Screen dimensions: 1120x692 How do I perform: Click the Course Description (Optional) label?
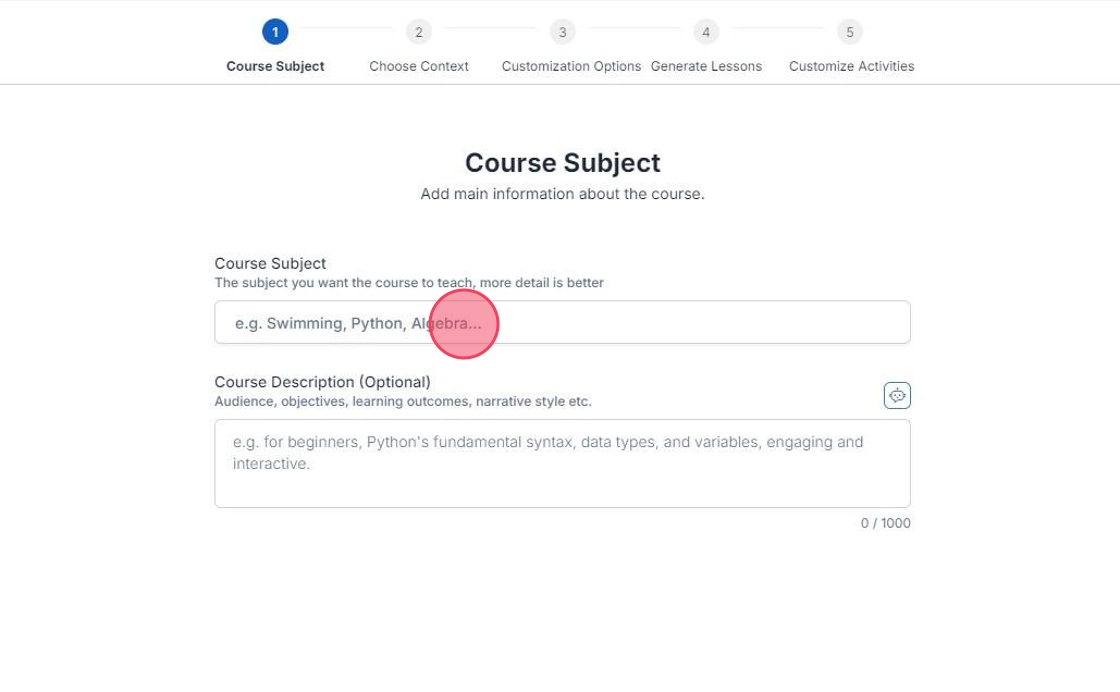[x=322, y=382]
